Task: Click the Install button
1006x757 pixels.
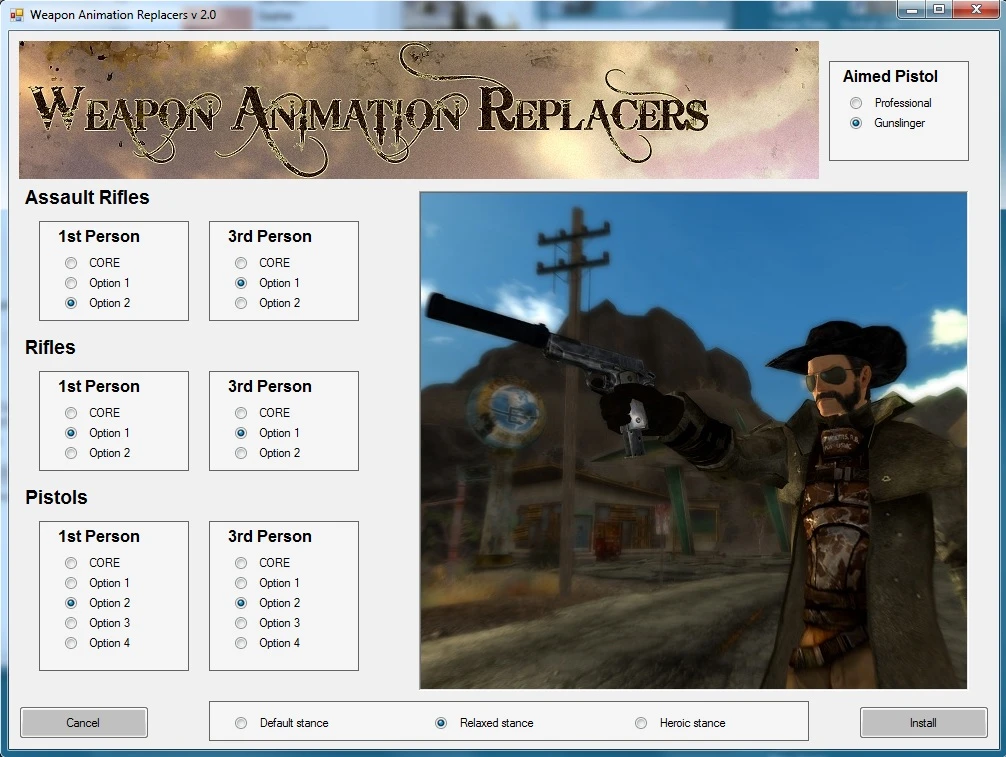Action: pyautogui.click(x=923, y=722)
